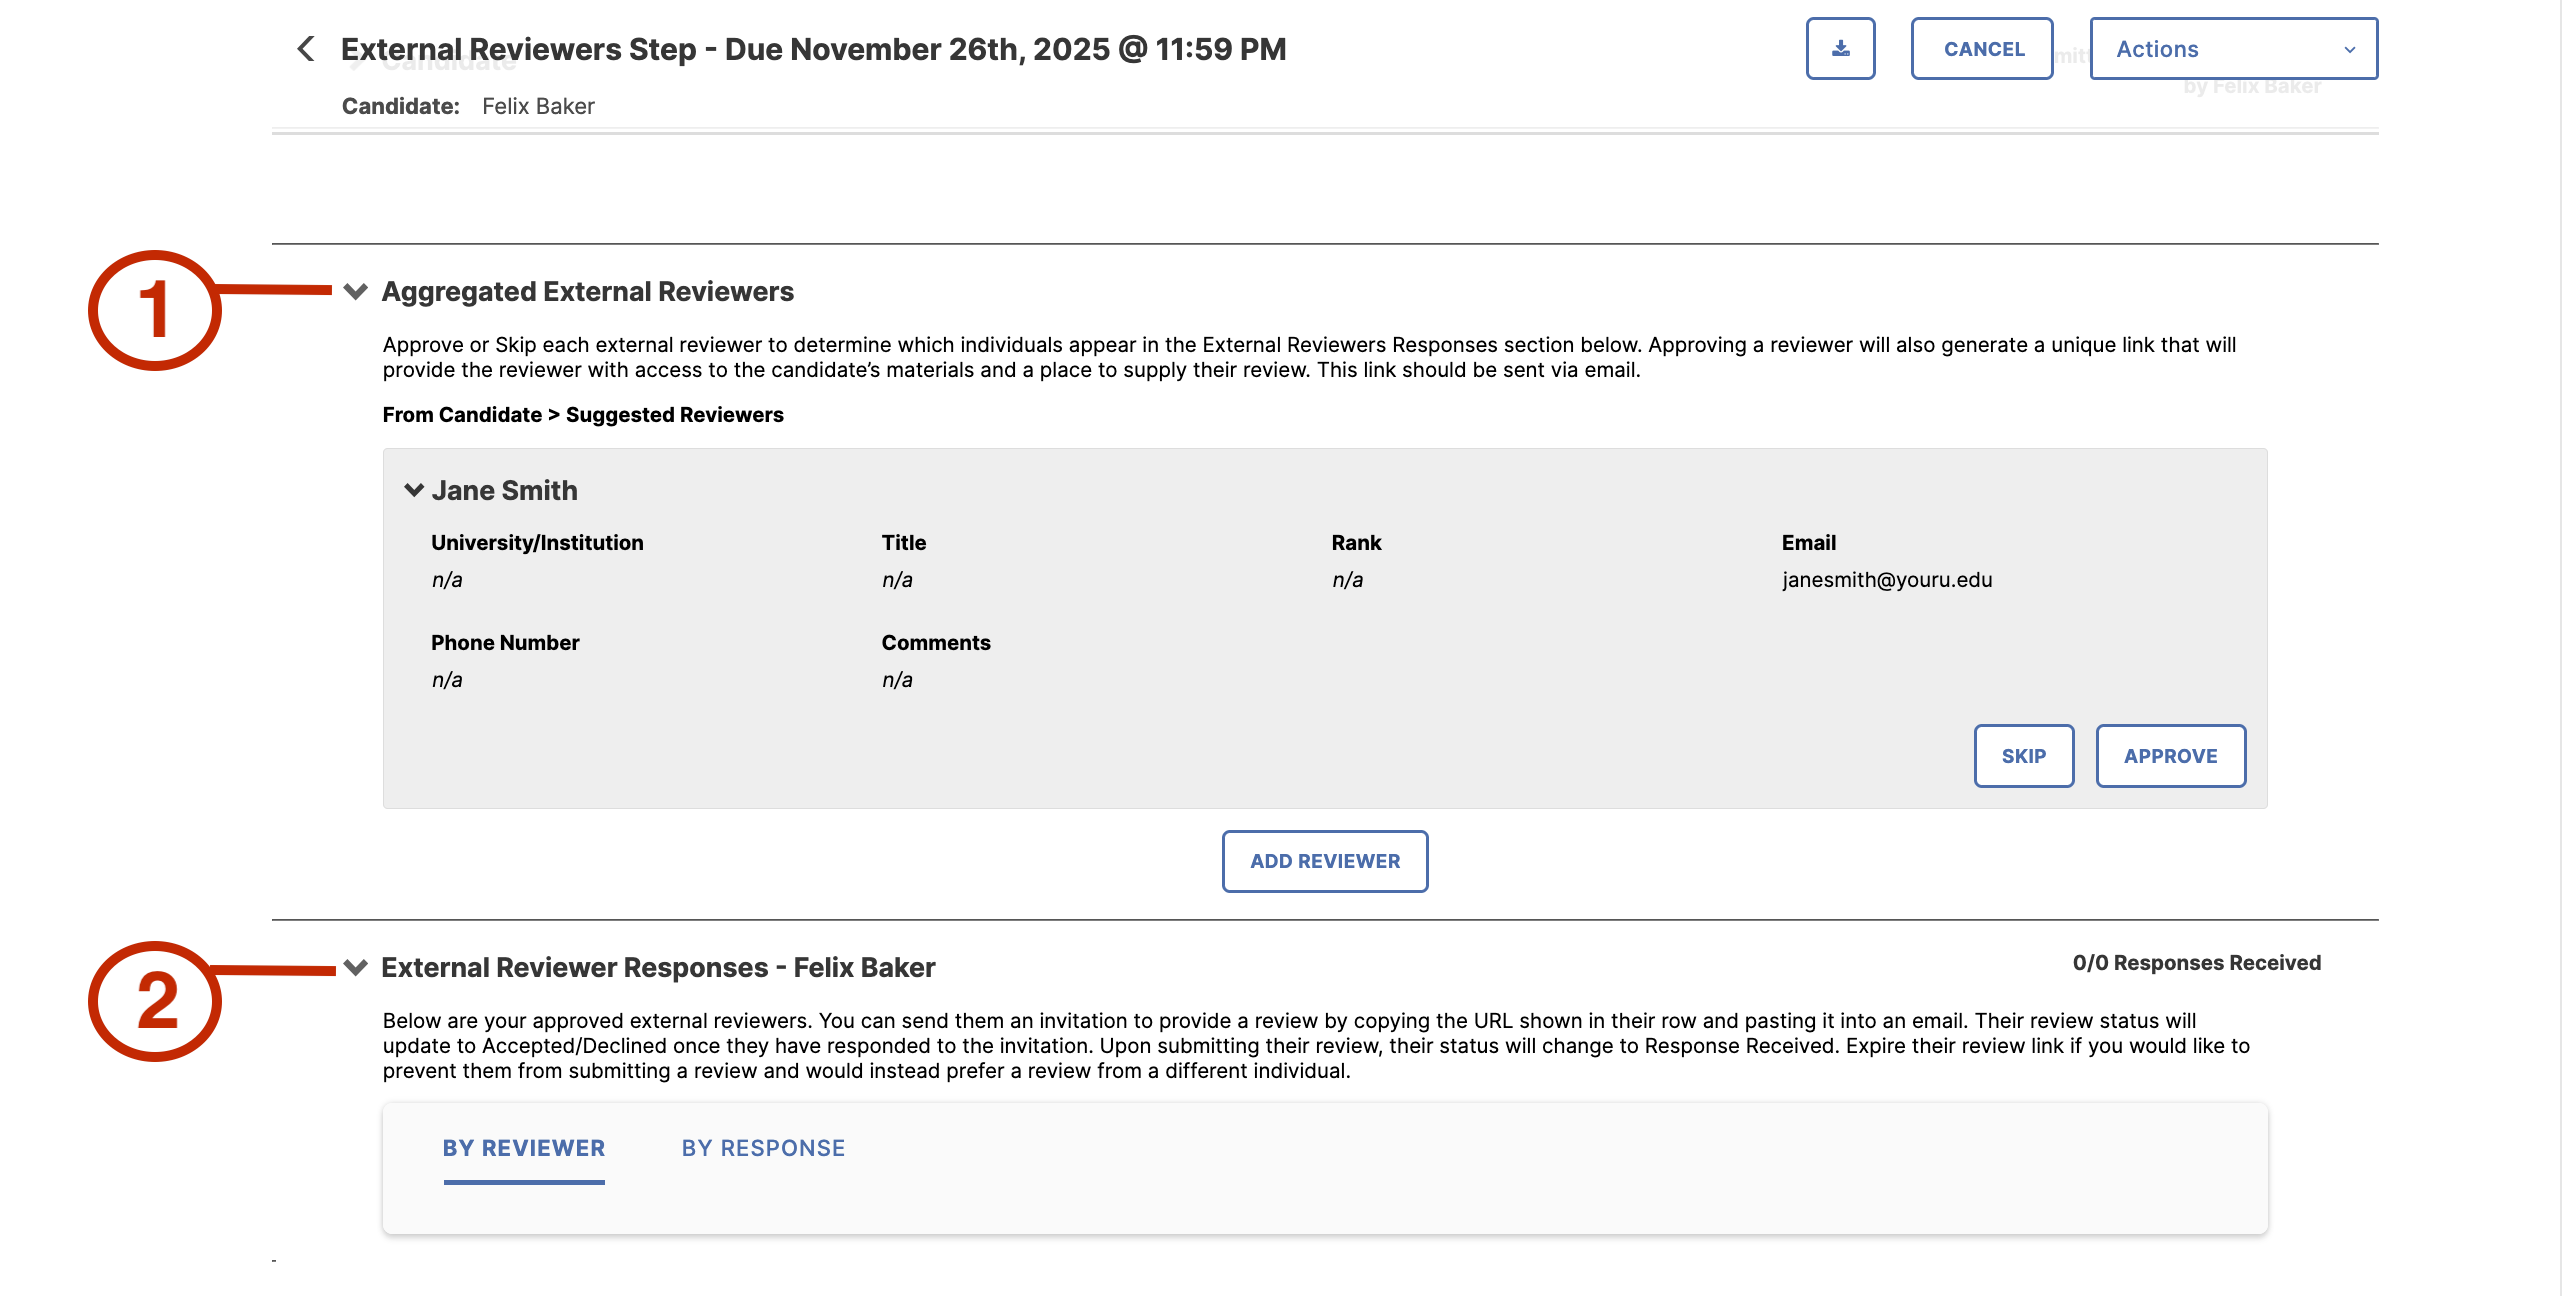Select email janesmith@youru.edu

[x=1886, y=580]
